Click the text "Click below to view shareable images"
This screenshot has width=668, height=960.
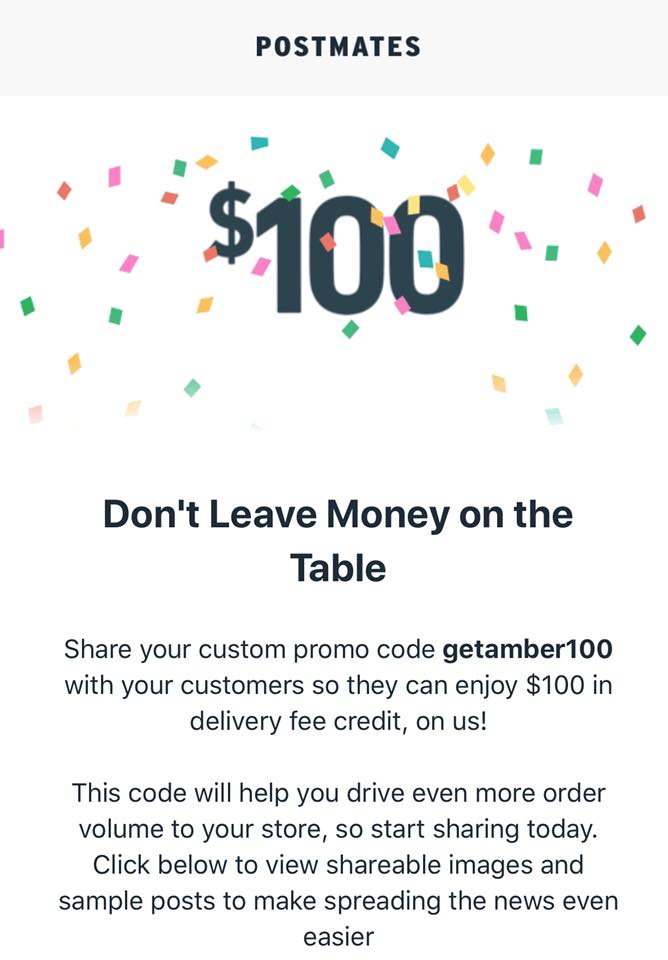(x=338, y=863)
